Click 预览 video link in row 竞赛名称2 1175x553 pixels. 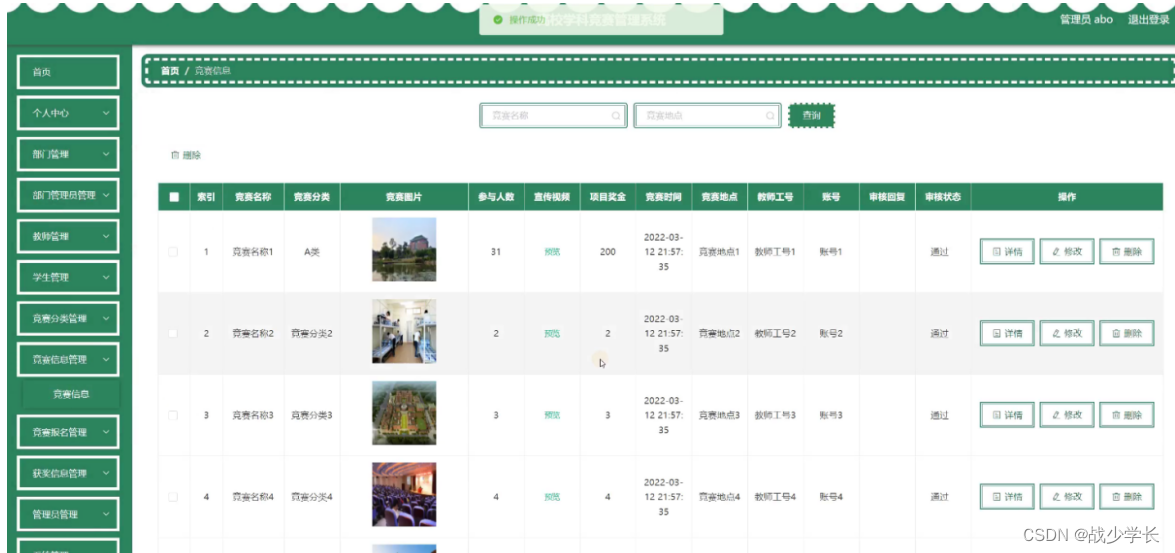point(552,333)
